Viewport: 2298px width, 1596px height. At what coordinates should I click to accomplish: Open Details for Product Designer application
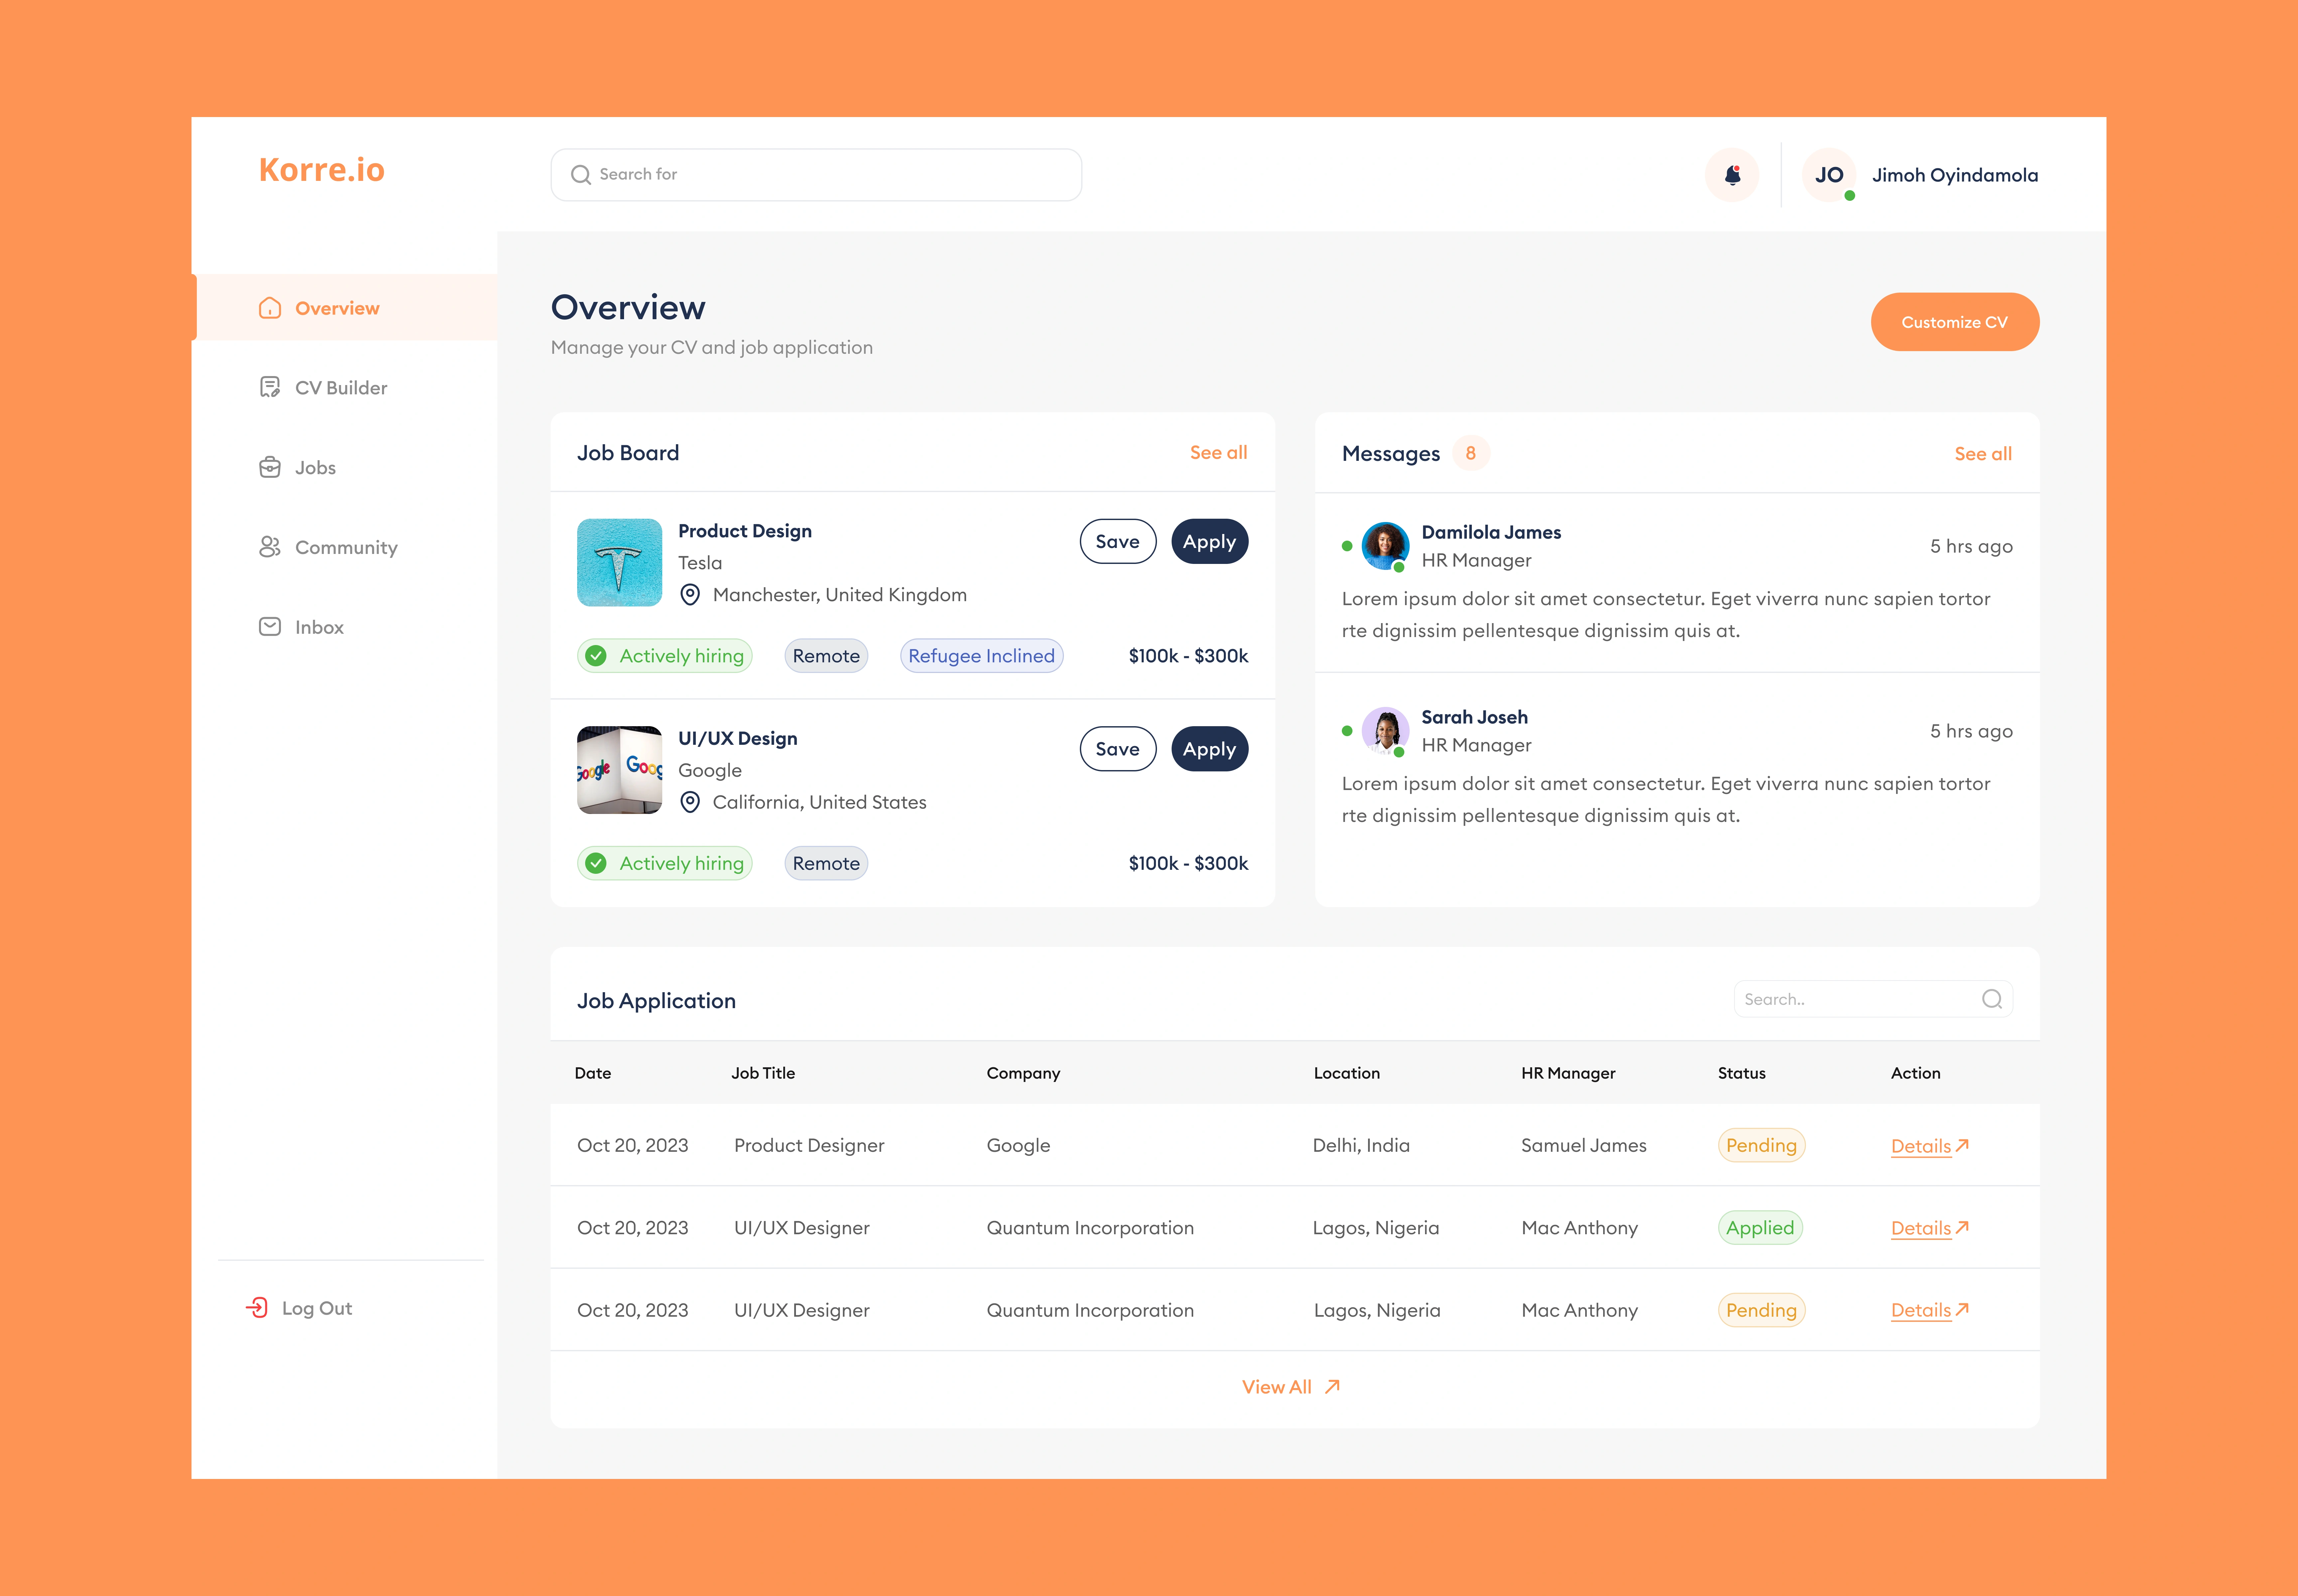(1930, 1146)
